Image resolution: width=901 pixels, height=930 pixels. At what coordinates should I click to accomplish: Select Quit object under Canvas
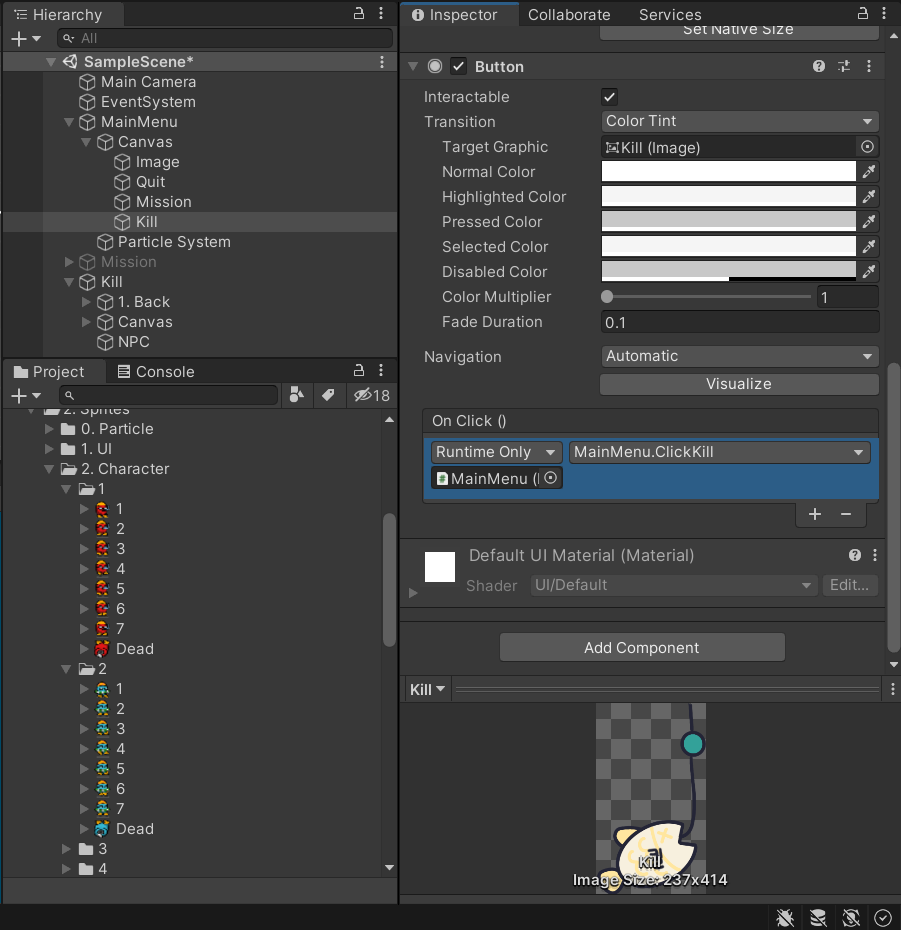click(150, 182)
